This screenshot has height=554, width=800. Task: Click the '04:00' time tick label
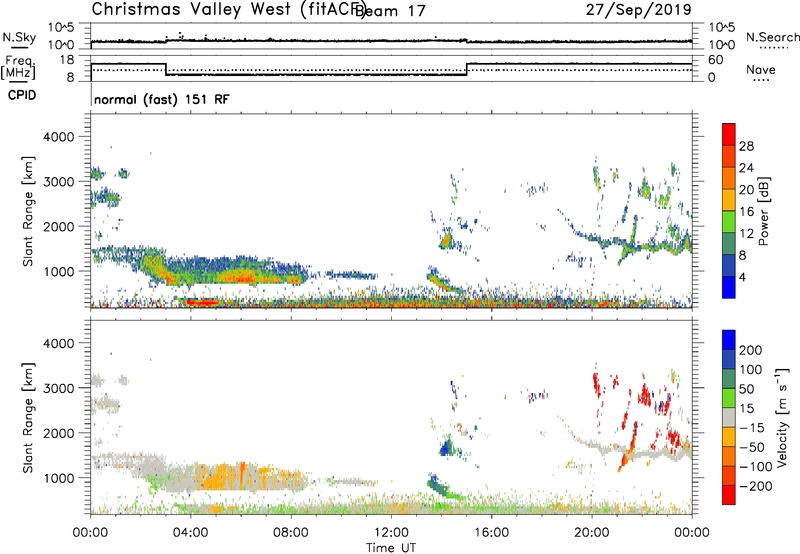190,533
